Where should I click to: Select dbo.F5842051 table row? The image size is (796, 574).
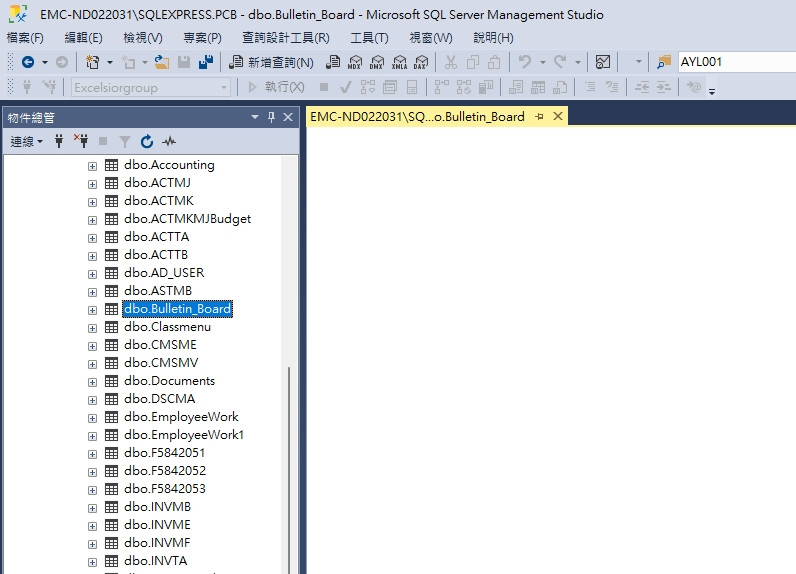[164, 453]
